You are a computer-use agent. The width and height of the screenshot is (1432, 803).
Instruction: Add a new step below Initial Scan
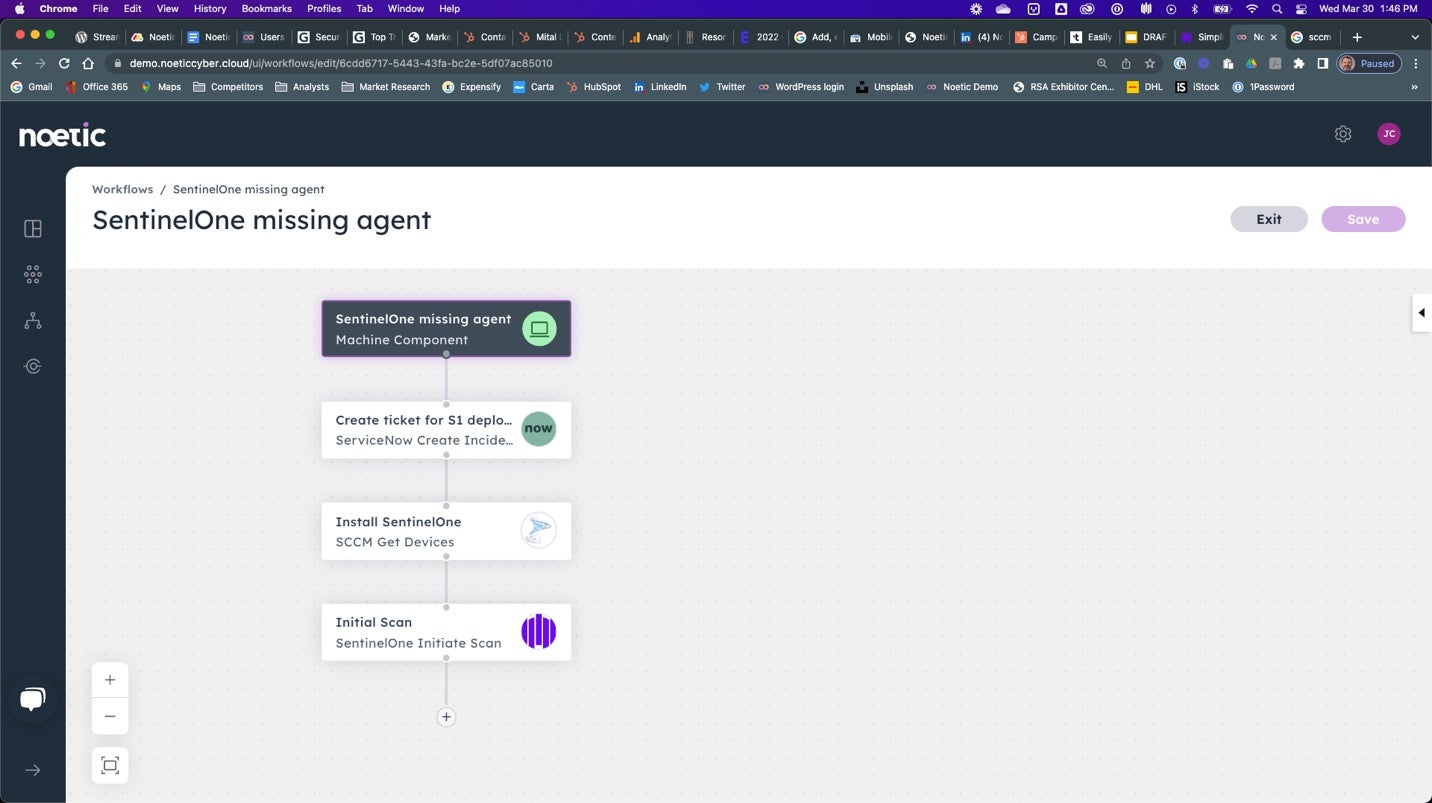click(446, 717)
